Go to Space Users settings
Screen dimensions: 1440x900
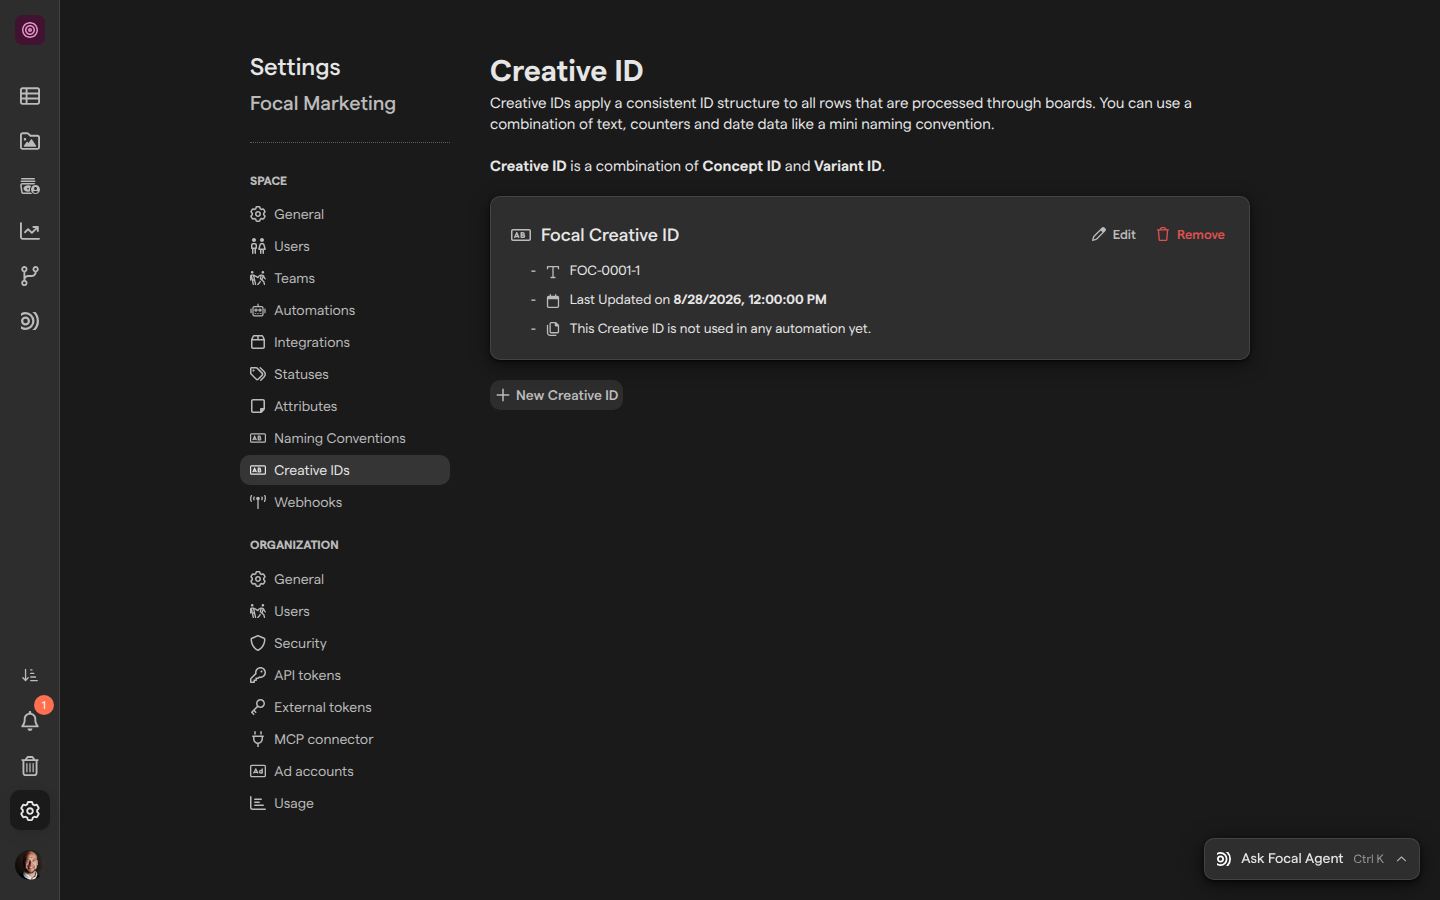[345, 246]
